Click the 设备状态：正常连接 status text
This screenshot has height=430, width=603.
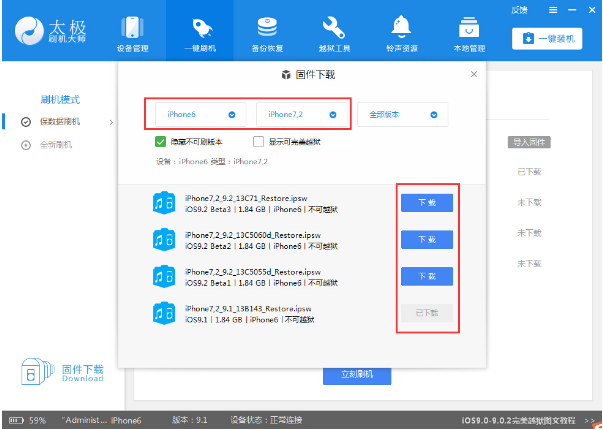click(x=266, y=420)
